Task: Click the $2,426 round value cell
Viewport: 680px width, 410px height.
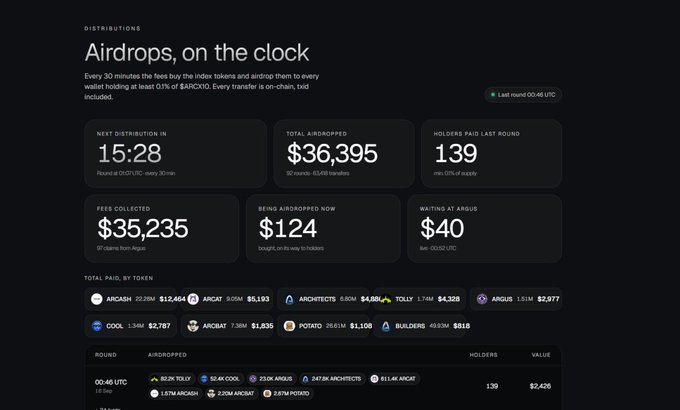Action: pos(540,386)
